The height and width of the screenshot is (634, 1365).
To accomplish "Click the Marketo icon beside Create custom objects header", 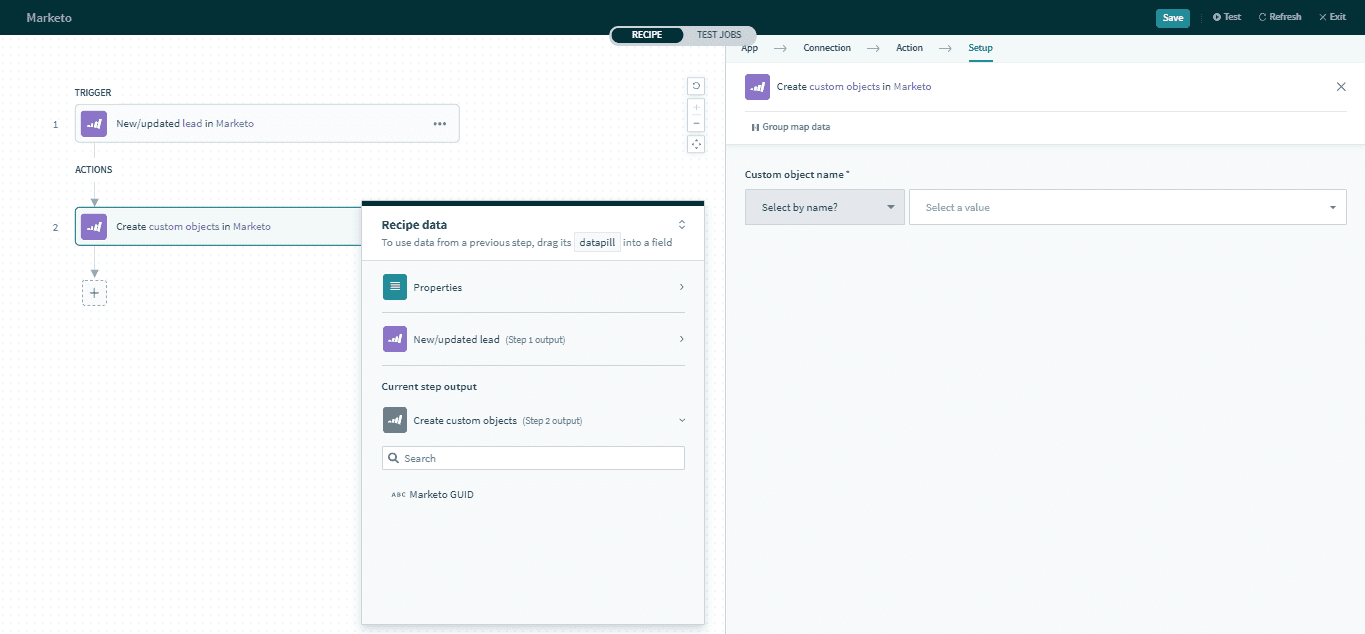I will coord(757,87).
